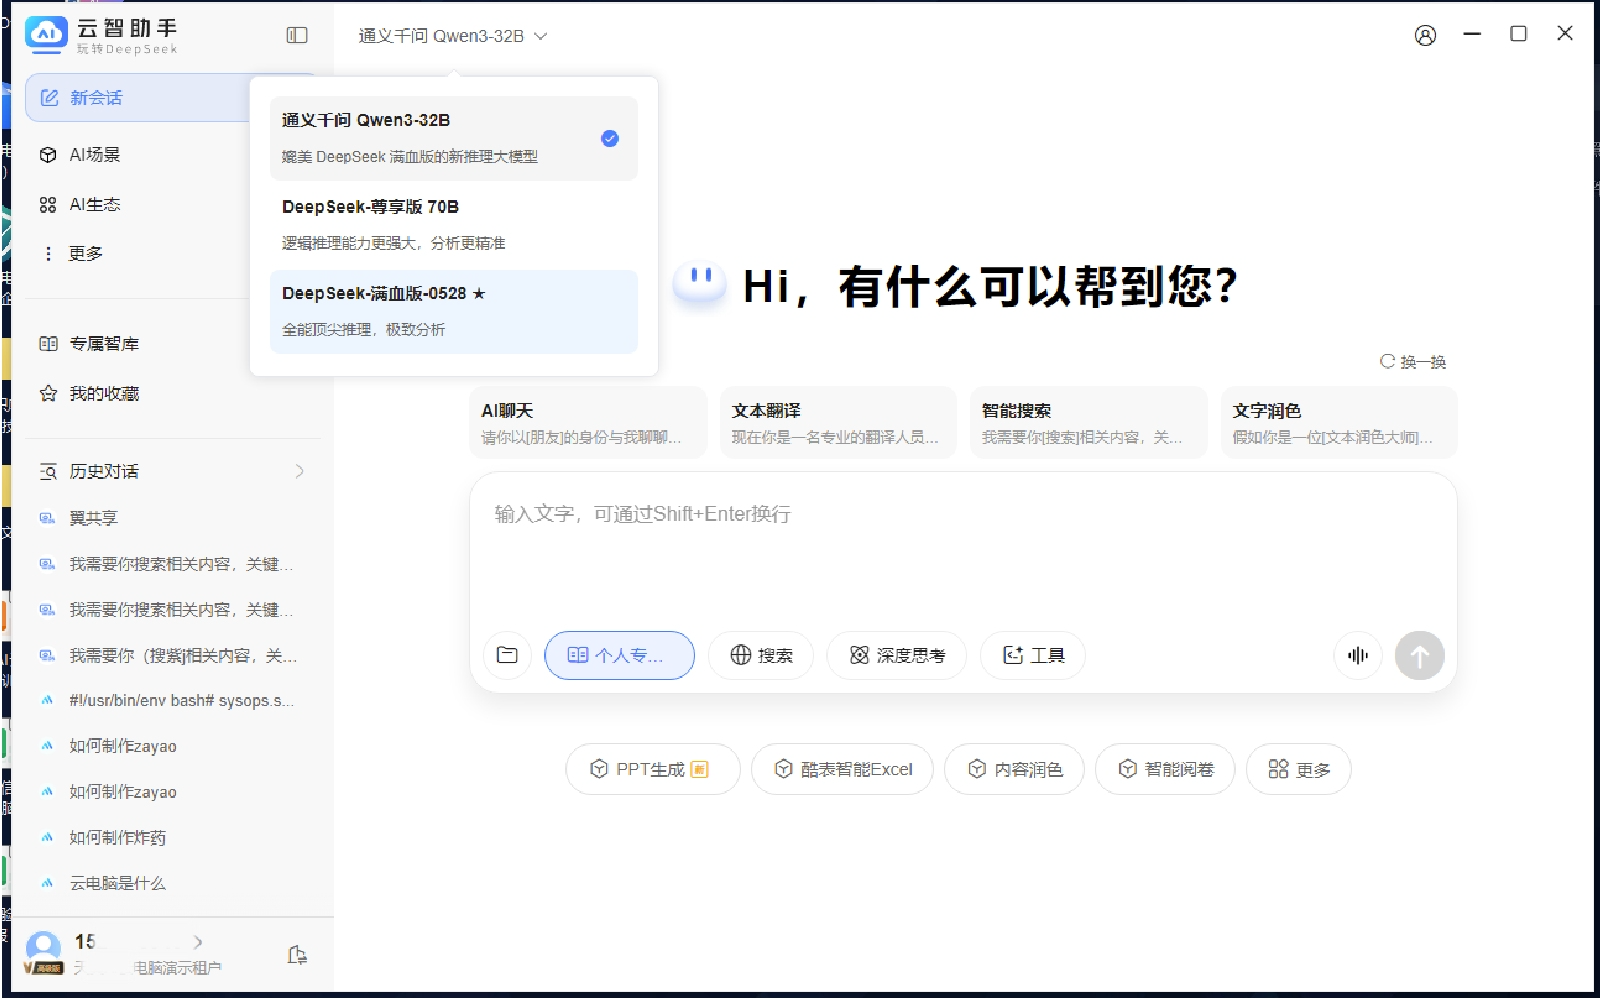Enable 深度思考 deep thinking mode
This screenshot has height=1000, width=1600.
896,655
